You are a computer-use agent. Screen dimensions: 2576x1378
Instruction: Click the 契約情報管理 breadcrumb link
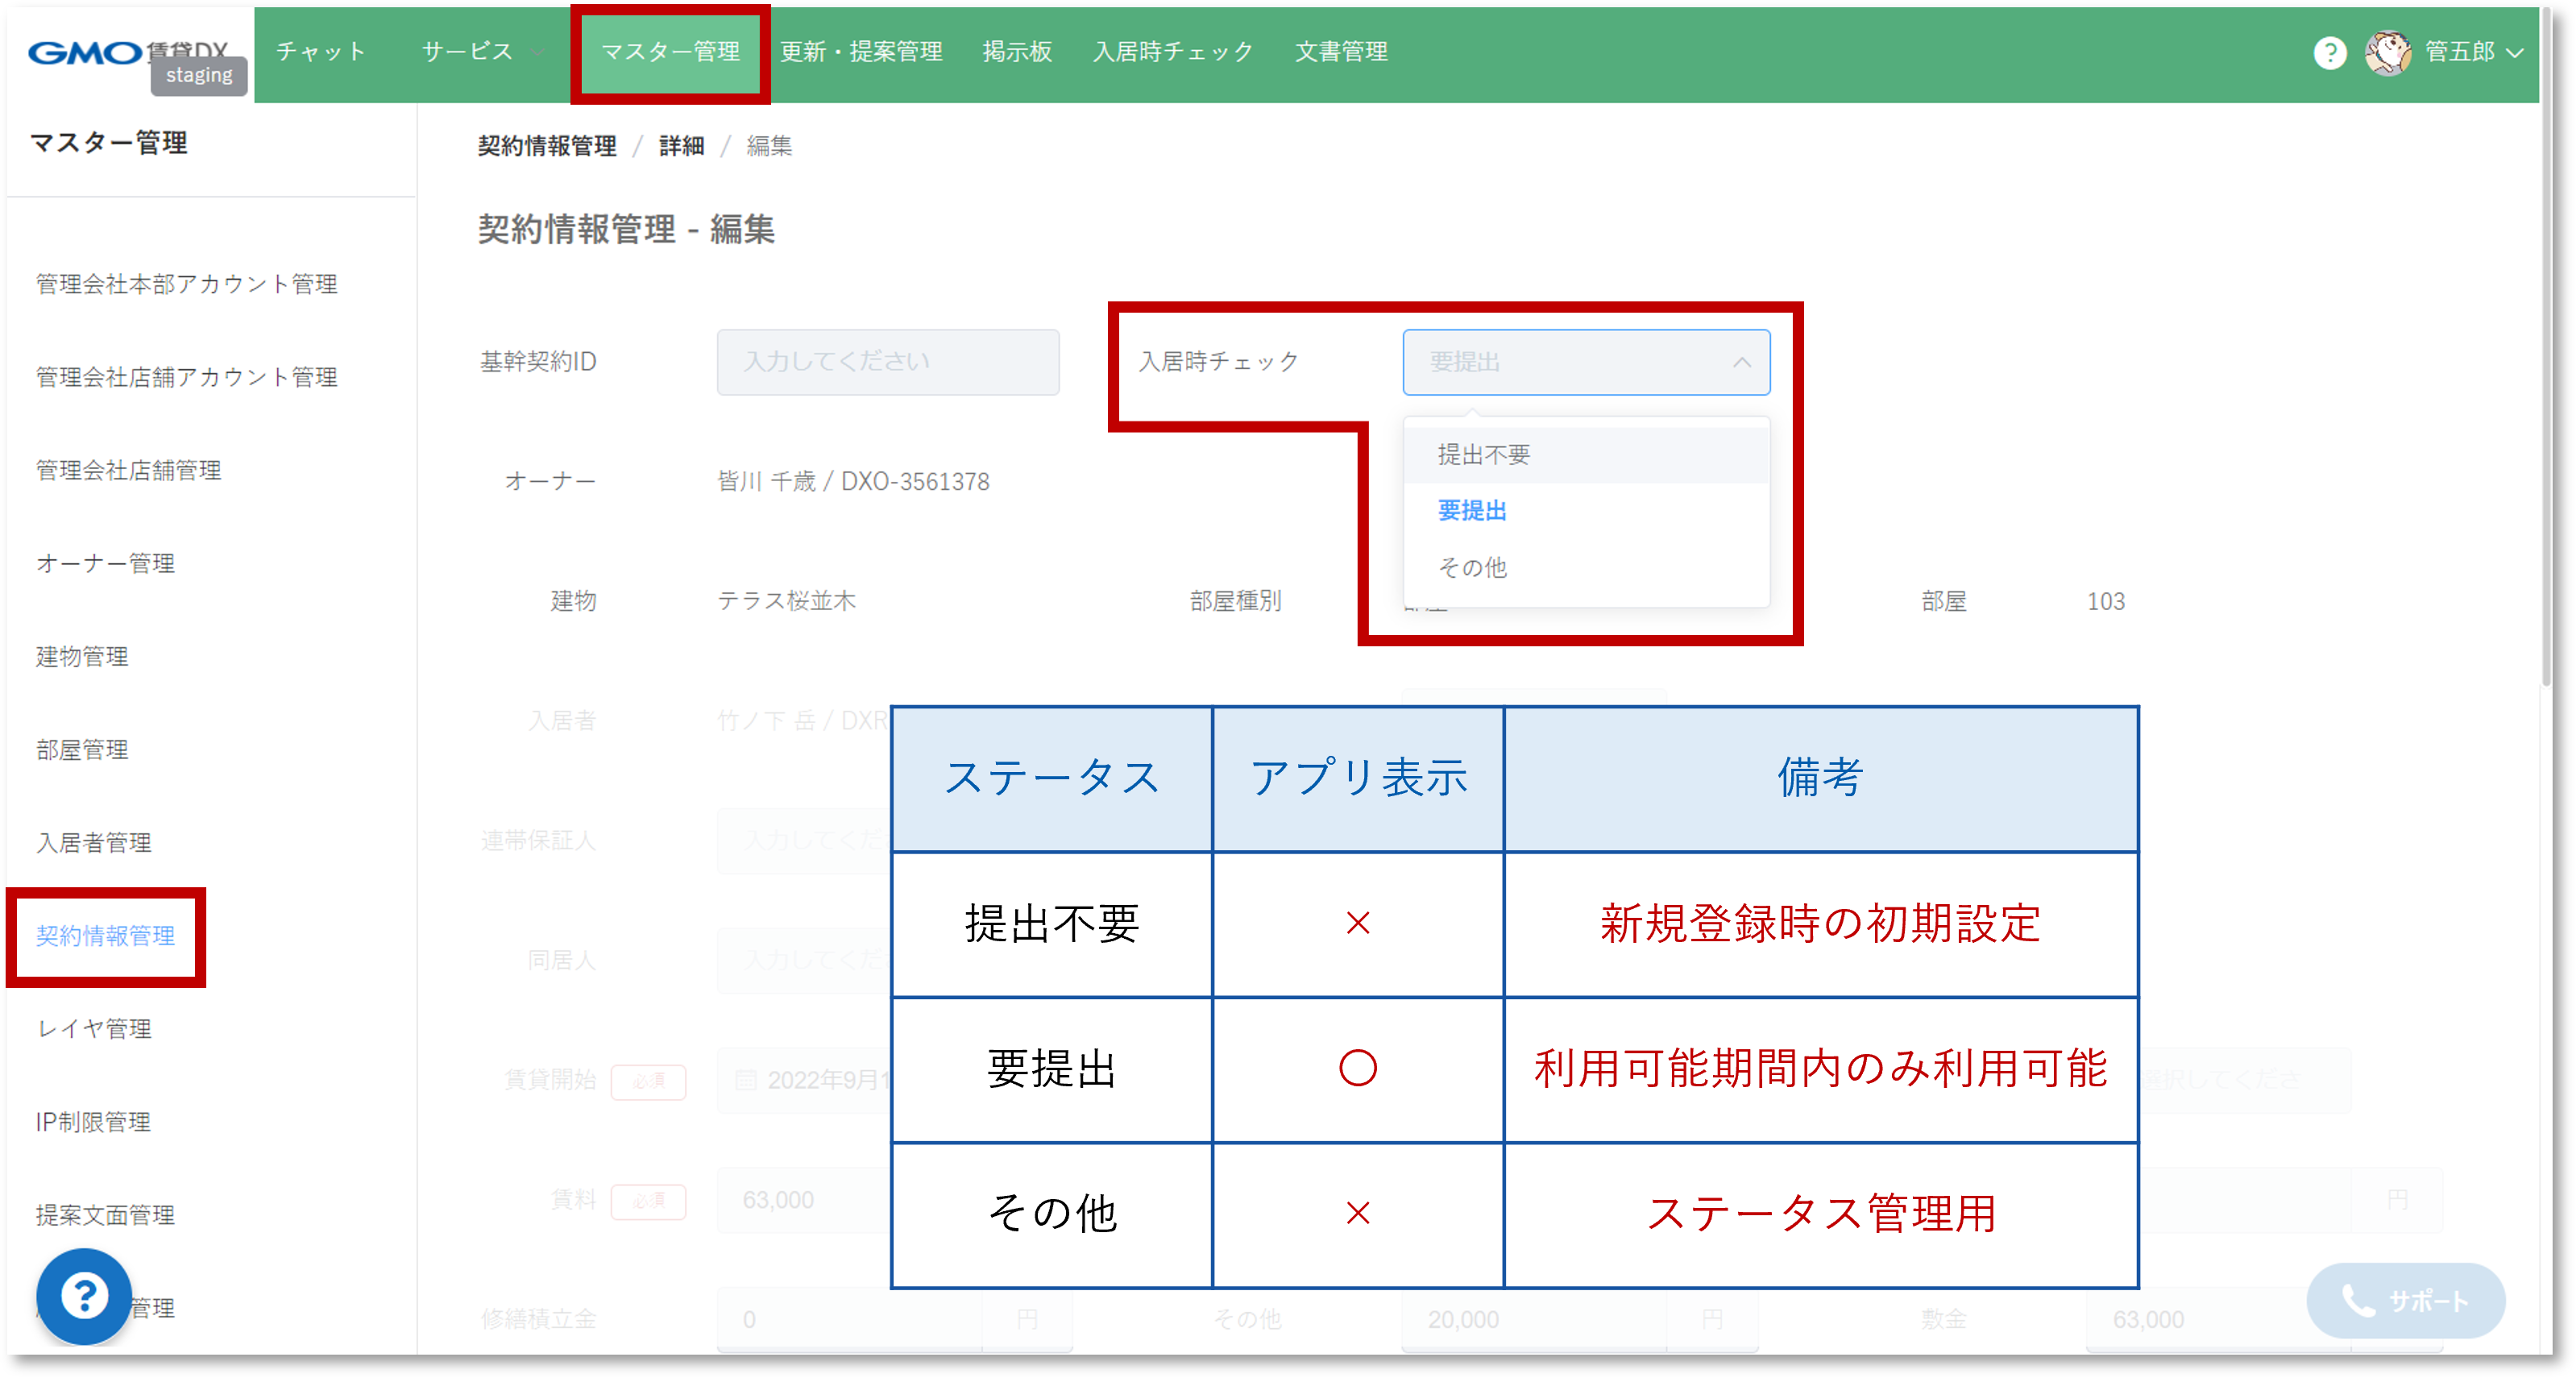pyautogui.click(x=547, y=145)
